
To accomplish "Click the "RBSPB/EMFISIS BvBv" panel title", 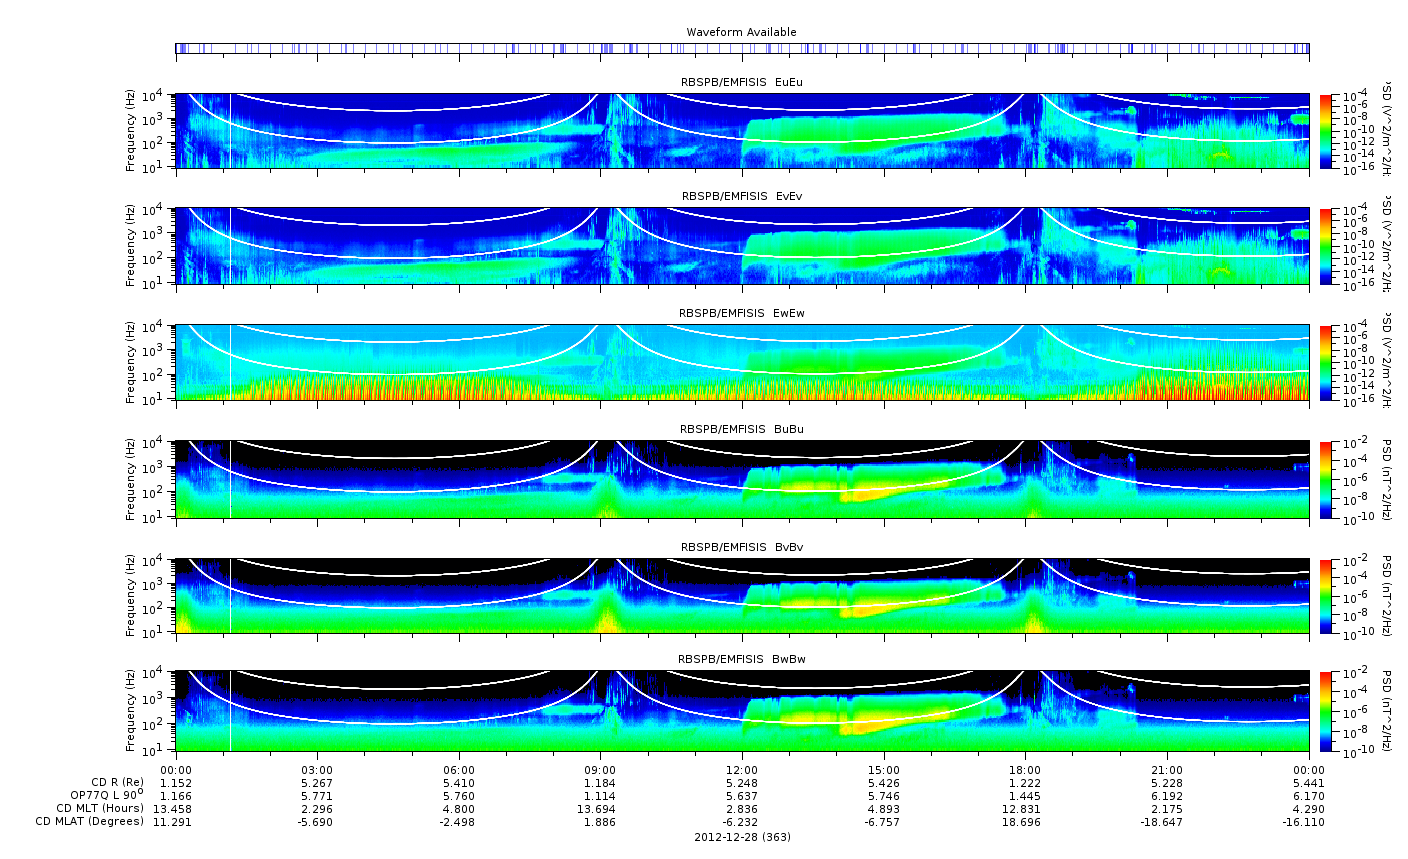I will pyautogui.click(x=742, y=547).
